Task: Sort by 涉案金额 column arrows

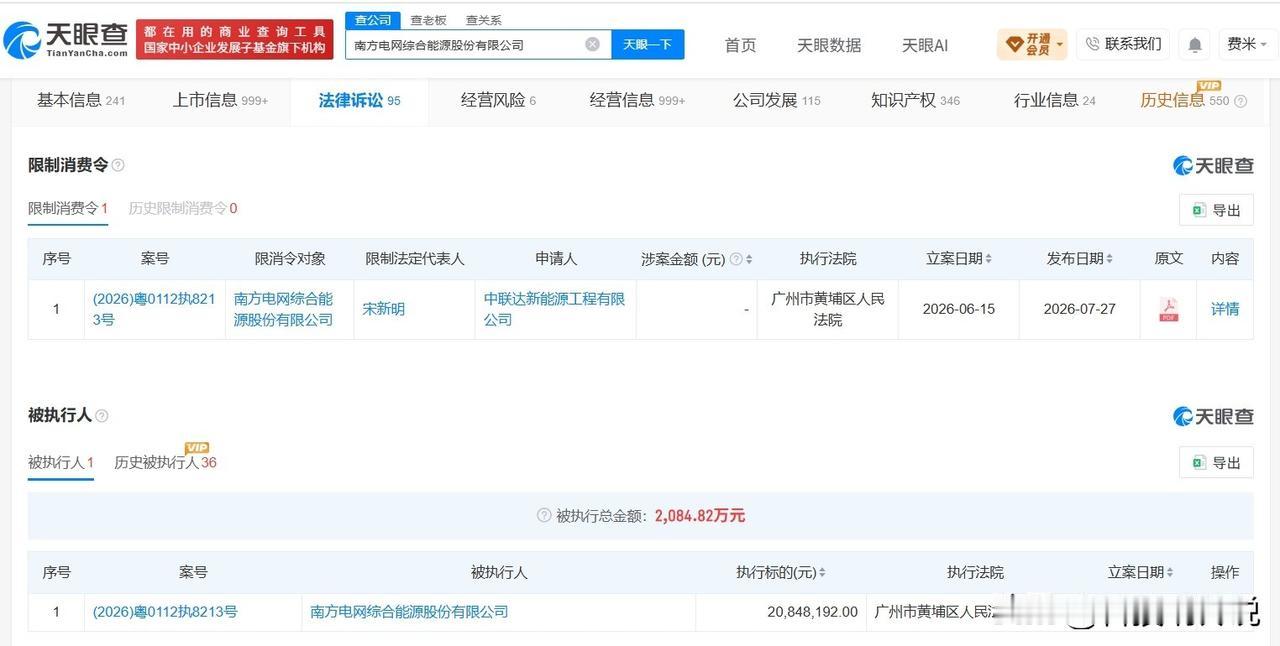Action: pyautogui.click(x=749, y=259)
